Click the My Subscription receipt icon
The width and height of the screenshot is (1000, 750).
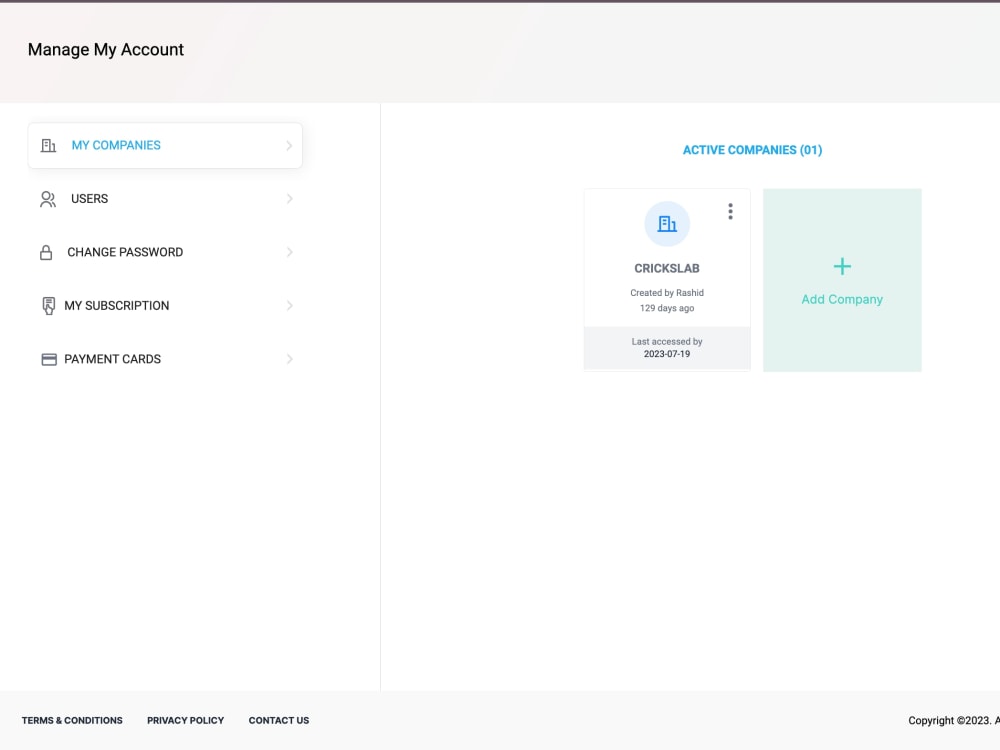[x=48, y=306]
